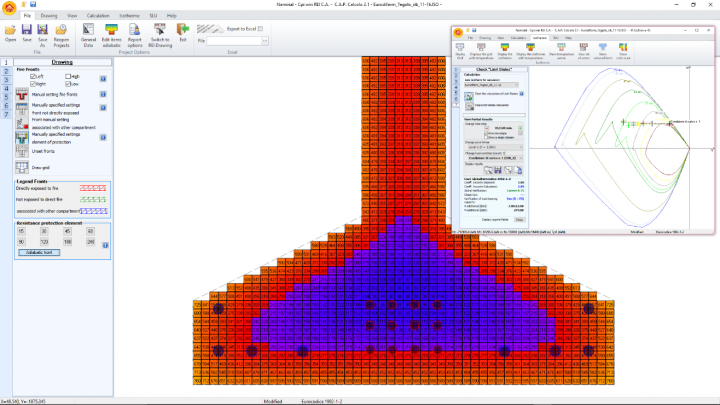Viewport: 720px width, 405px height.
Task: Click the File path input field
Action: pos(235,41)
